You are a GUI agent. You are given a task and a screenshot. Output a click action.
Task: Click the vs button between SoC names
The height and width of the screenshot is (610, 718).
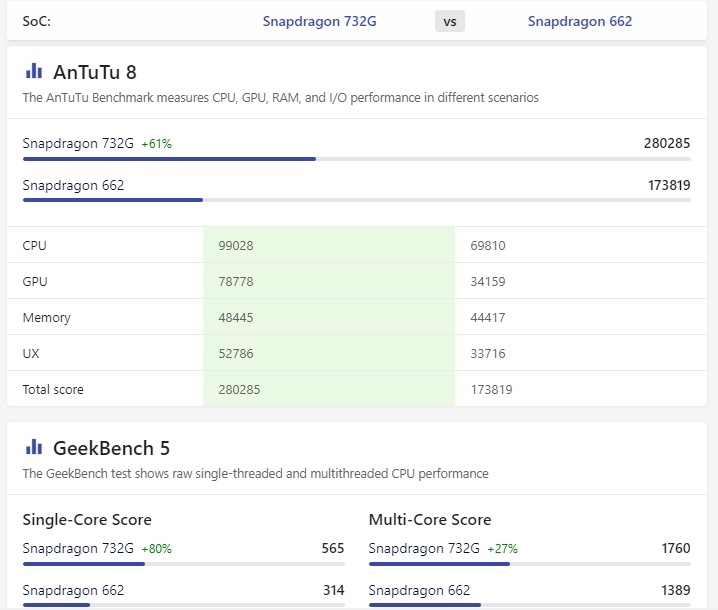[x=450, y=22]
